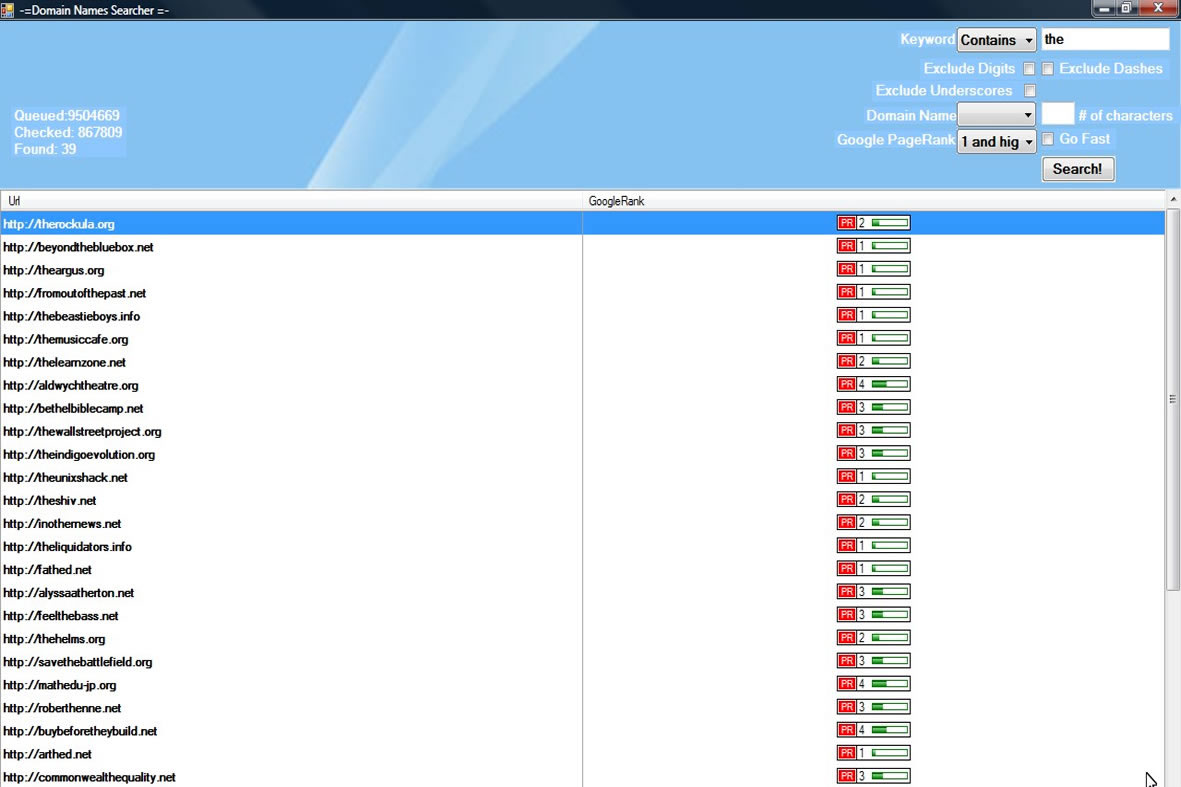Click the 'Checked: 867809' status text
Screen dimensions: 1181x787
coord(68,132)
